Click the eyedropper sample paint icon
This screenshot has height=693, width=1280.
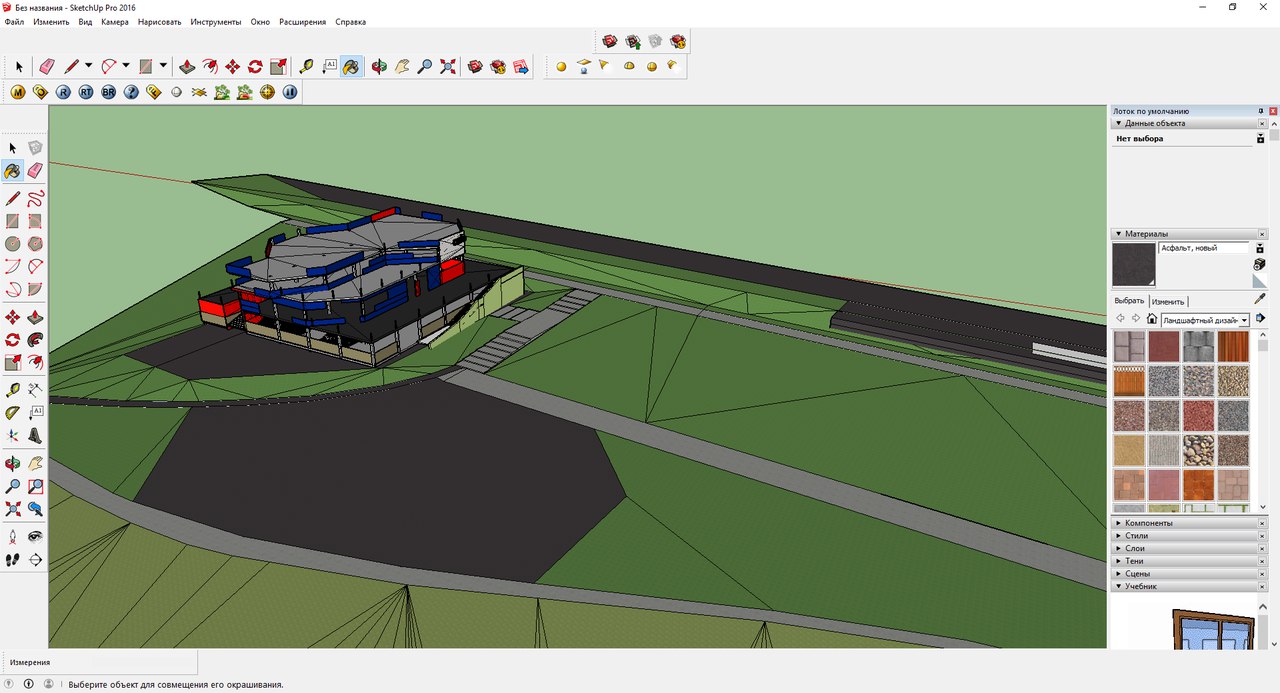pos(1260,299)
